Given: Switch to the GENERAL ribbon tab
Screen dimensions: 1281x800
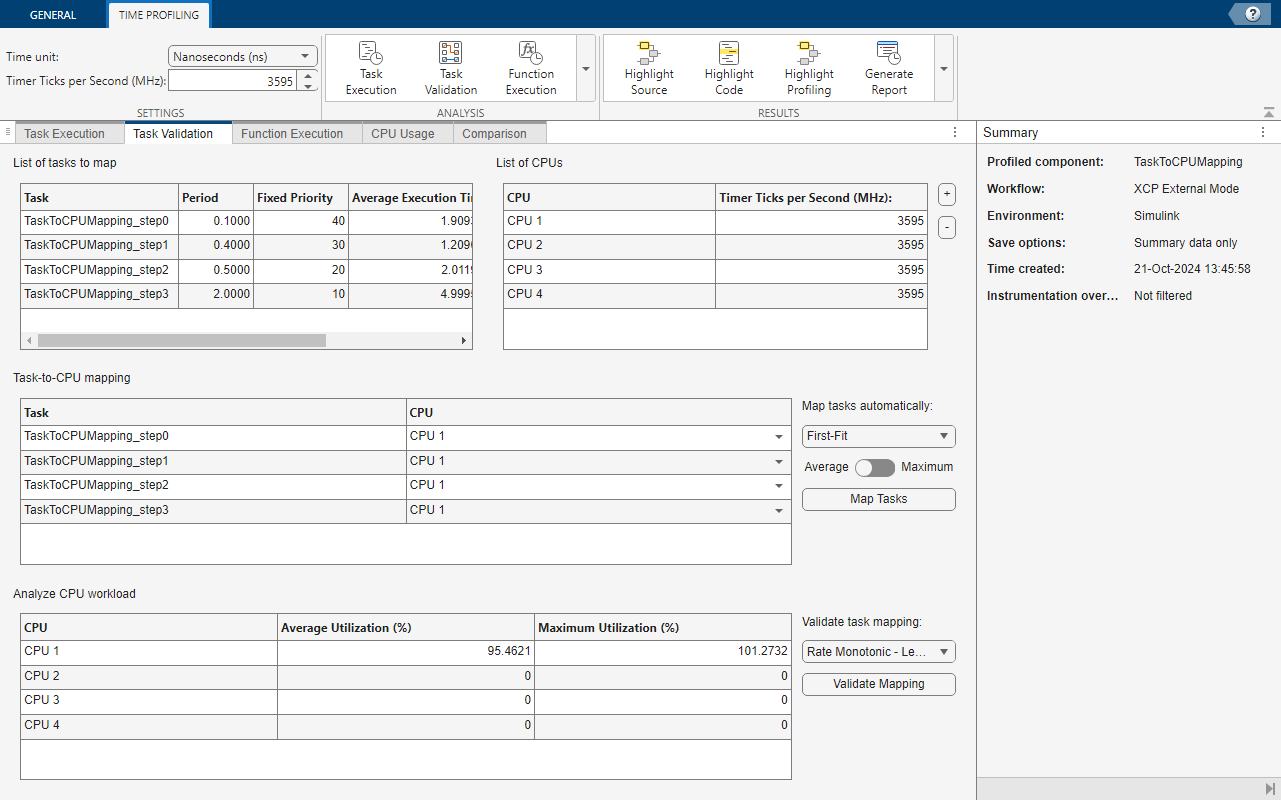Looking at the screenshot, I should [x=53, y=15].
